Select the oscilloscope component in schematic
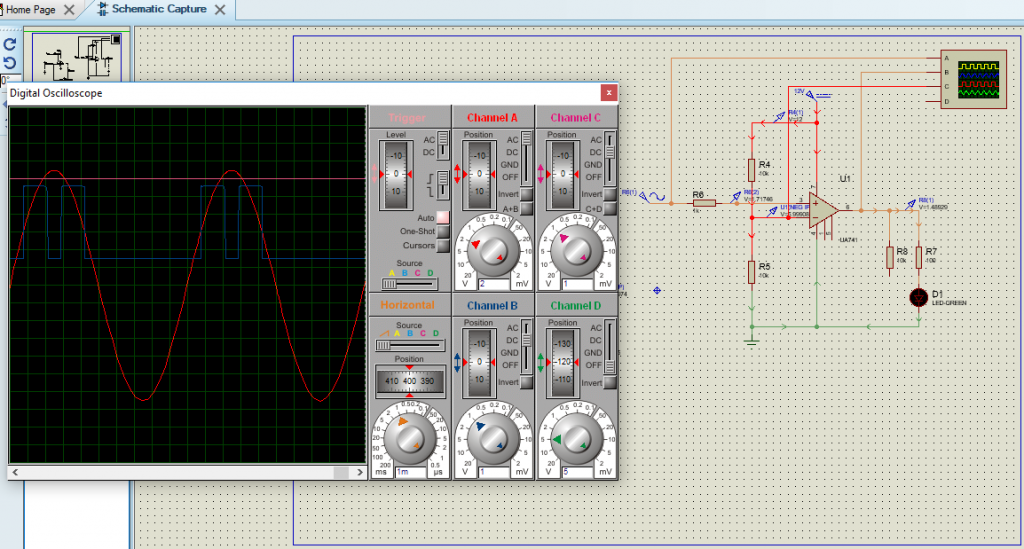The width and height of the screenshot is (1024, 549). (975, 79)
